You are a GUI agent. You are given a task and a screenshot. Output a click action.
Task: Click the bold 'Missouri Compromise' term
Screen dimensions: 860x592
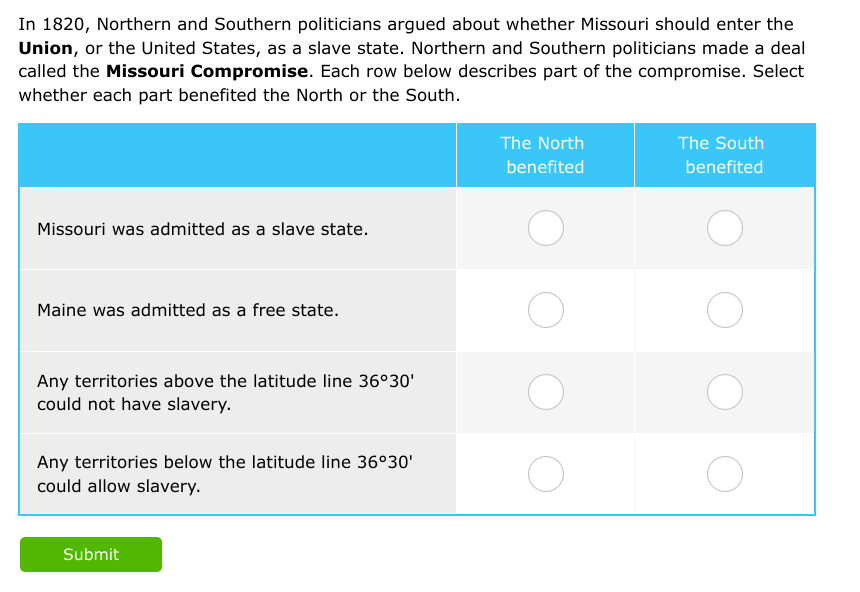coord(207,71)
